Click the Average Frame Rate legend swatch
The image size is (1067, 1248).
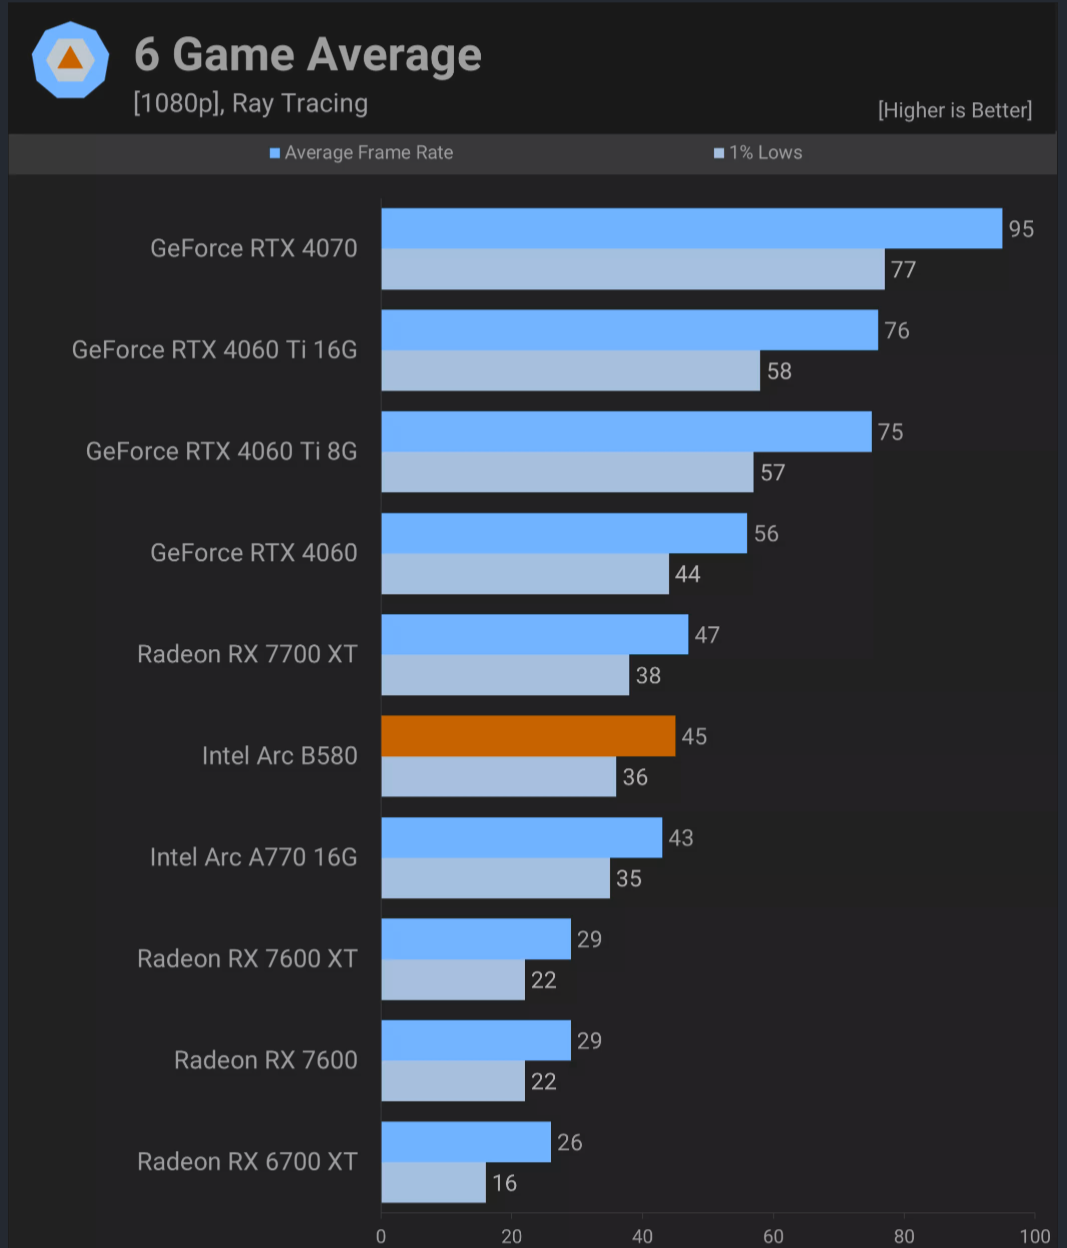(275, 153)
